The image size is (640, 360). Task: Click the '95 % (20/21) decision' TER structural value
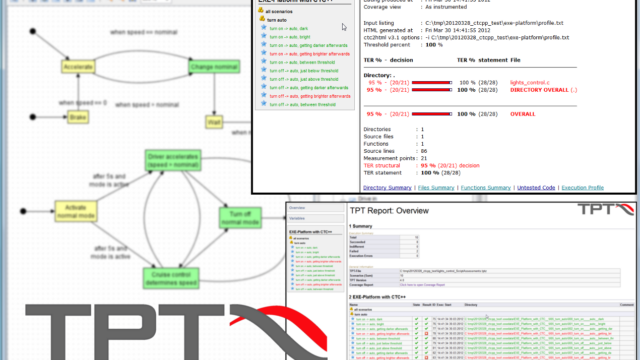[x=450, y=166]
